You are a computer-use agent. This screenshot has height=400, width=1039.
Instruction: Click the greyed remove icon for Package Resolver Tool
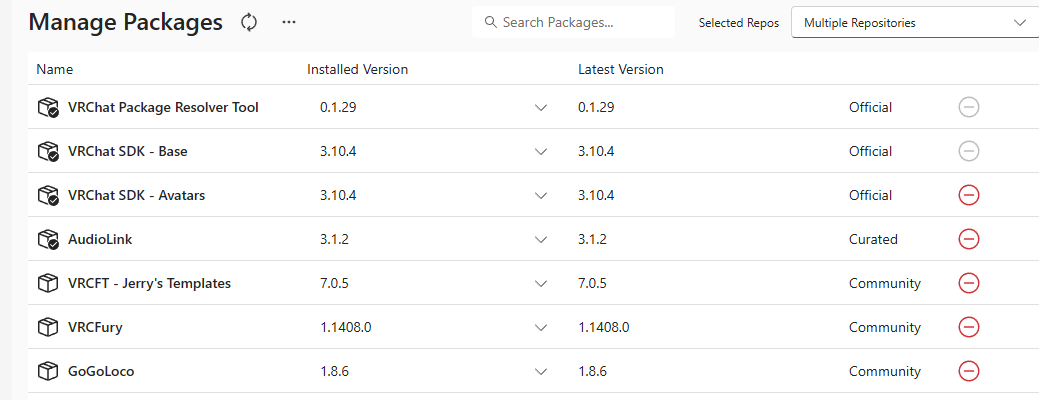pos(969,107)
